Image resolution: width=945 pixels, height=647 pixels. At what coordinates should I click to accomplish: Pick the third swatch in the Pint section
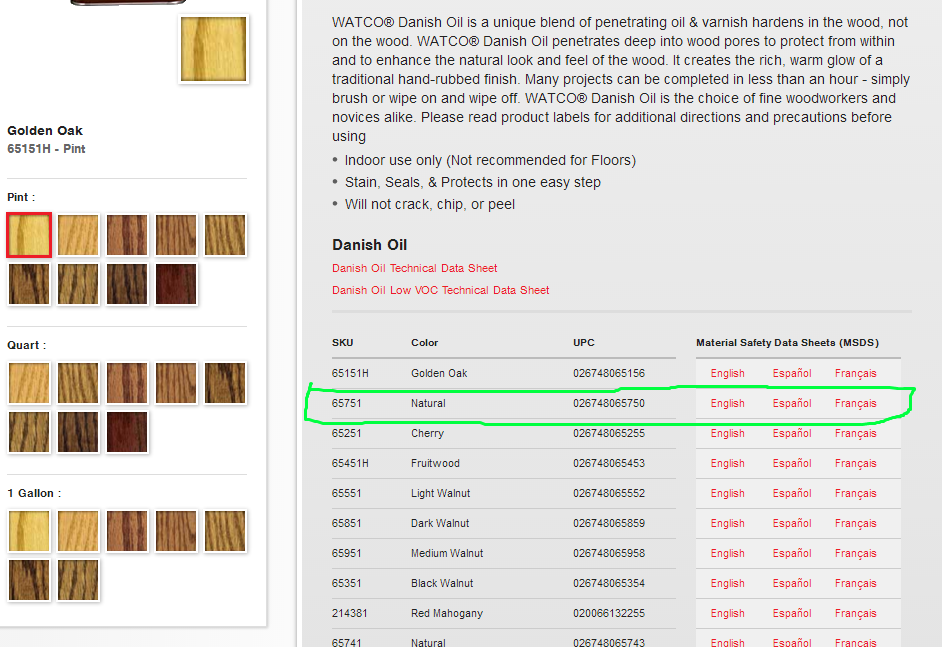pos(127,235)
